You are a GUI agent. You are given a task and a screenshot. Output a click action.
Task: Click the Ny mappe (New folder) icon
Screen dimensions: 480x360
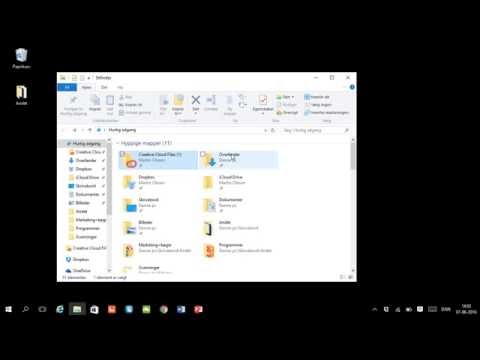(x=230, y=100)
